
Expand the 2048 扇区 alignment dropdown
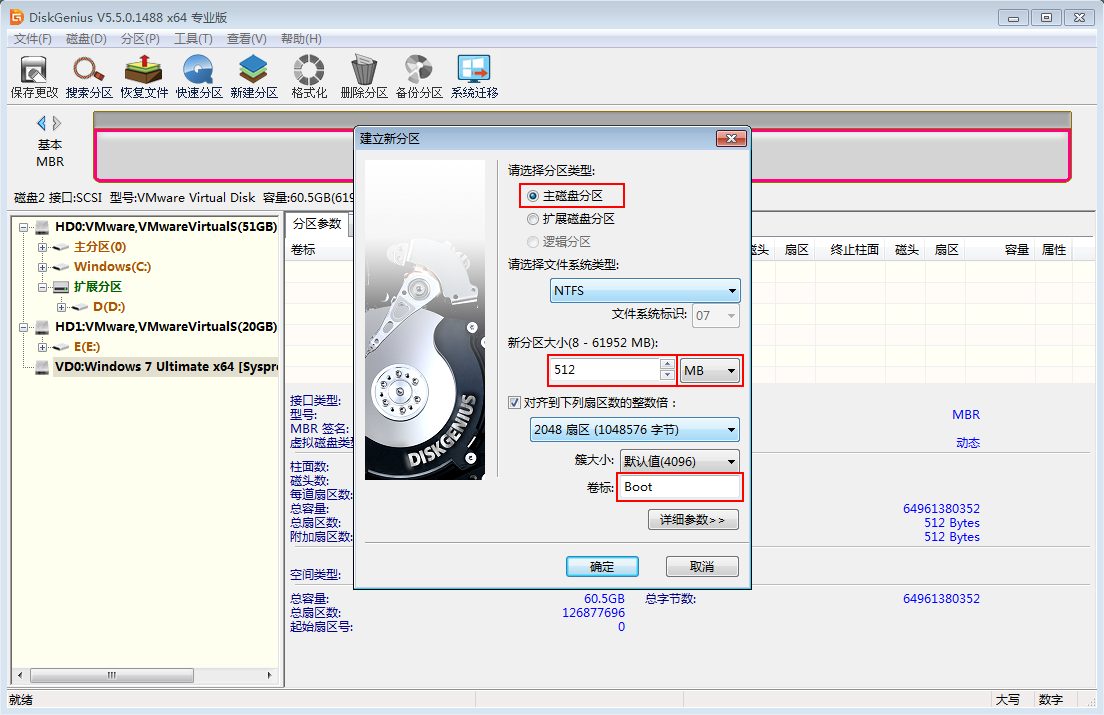point(634,430)
